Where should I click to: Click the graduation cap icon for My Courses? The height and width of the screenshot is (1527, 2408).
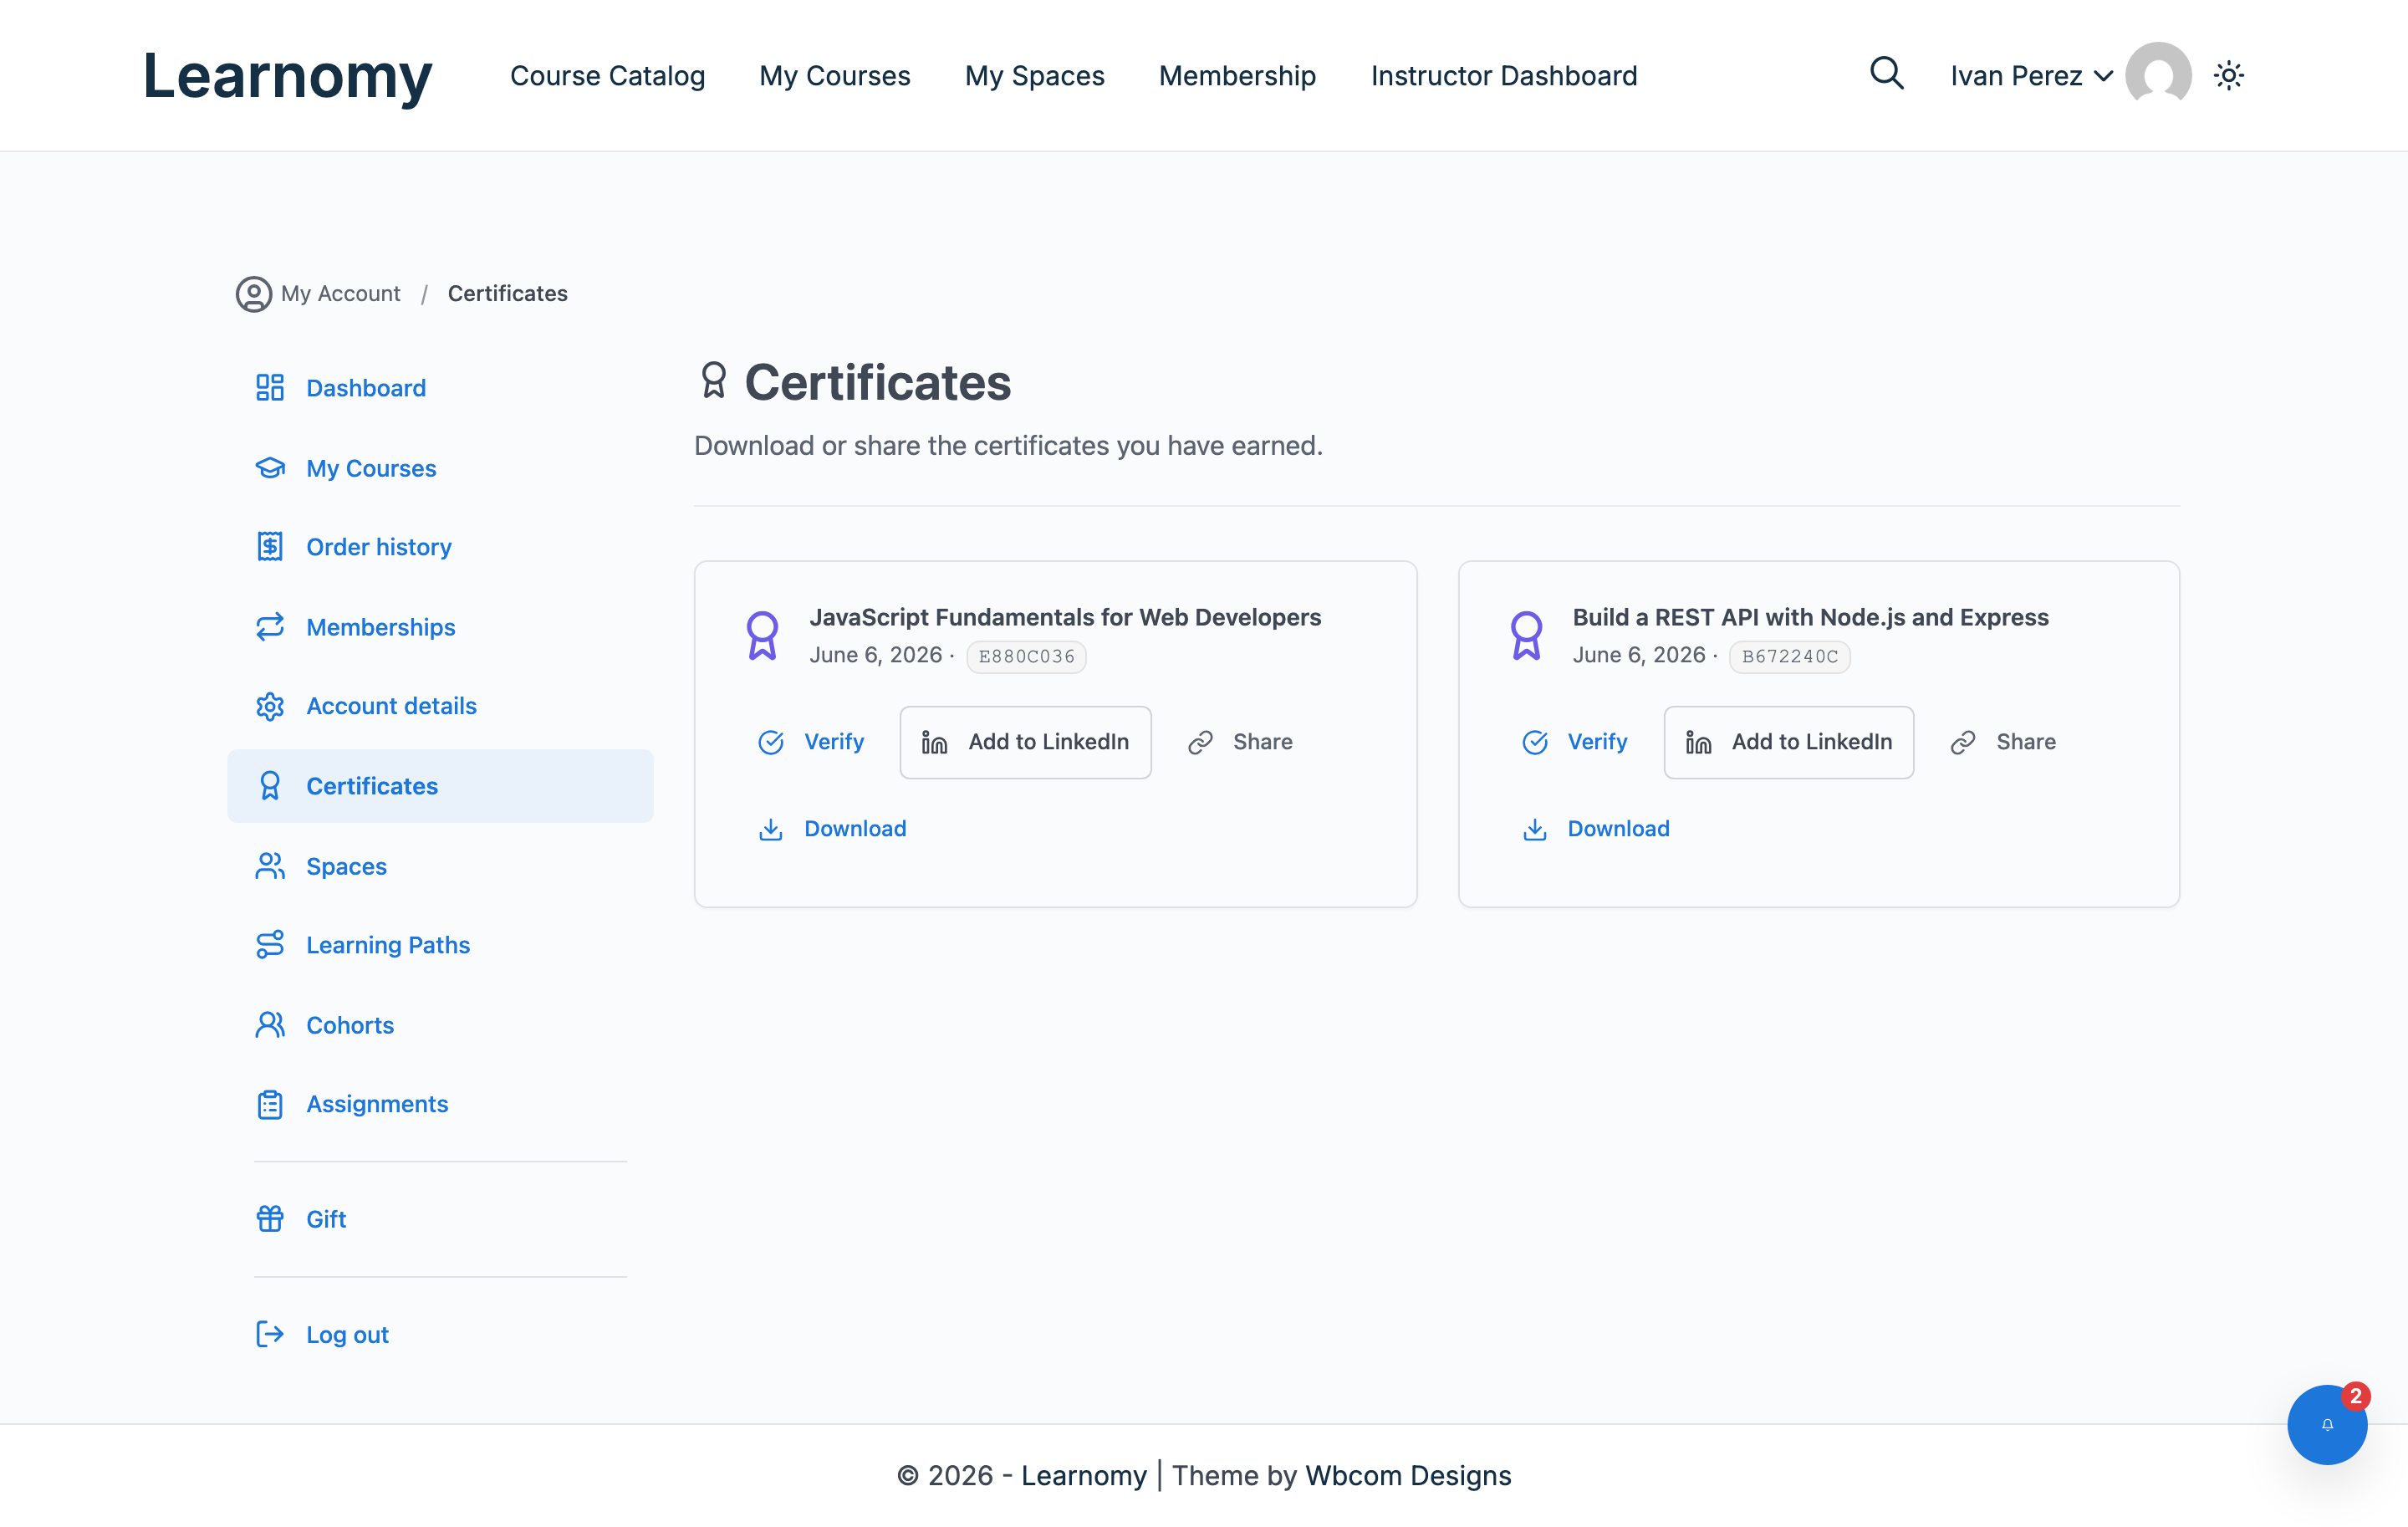click(270, 467)
